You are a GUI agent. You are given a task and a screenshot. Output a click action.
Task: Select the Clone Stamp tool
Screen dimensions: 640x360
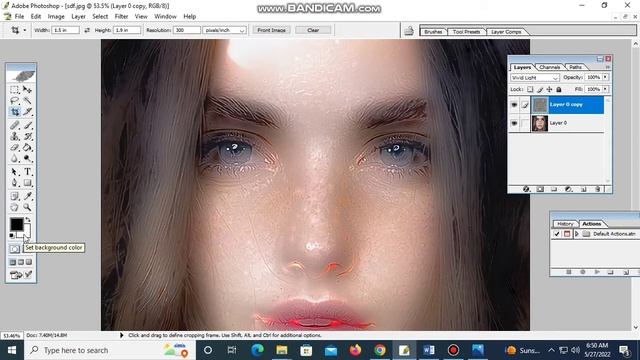pos(15,136)
